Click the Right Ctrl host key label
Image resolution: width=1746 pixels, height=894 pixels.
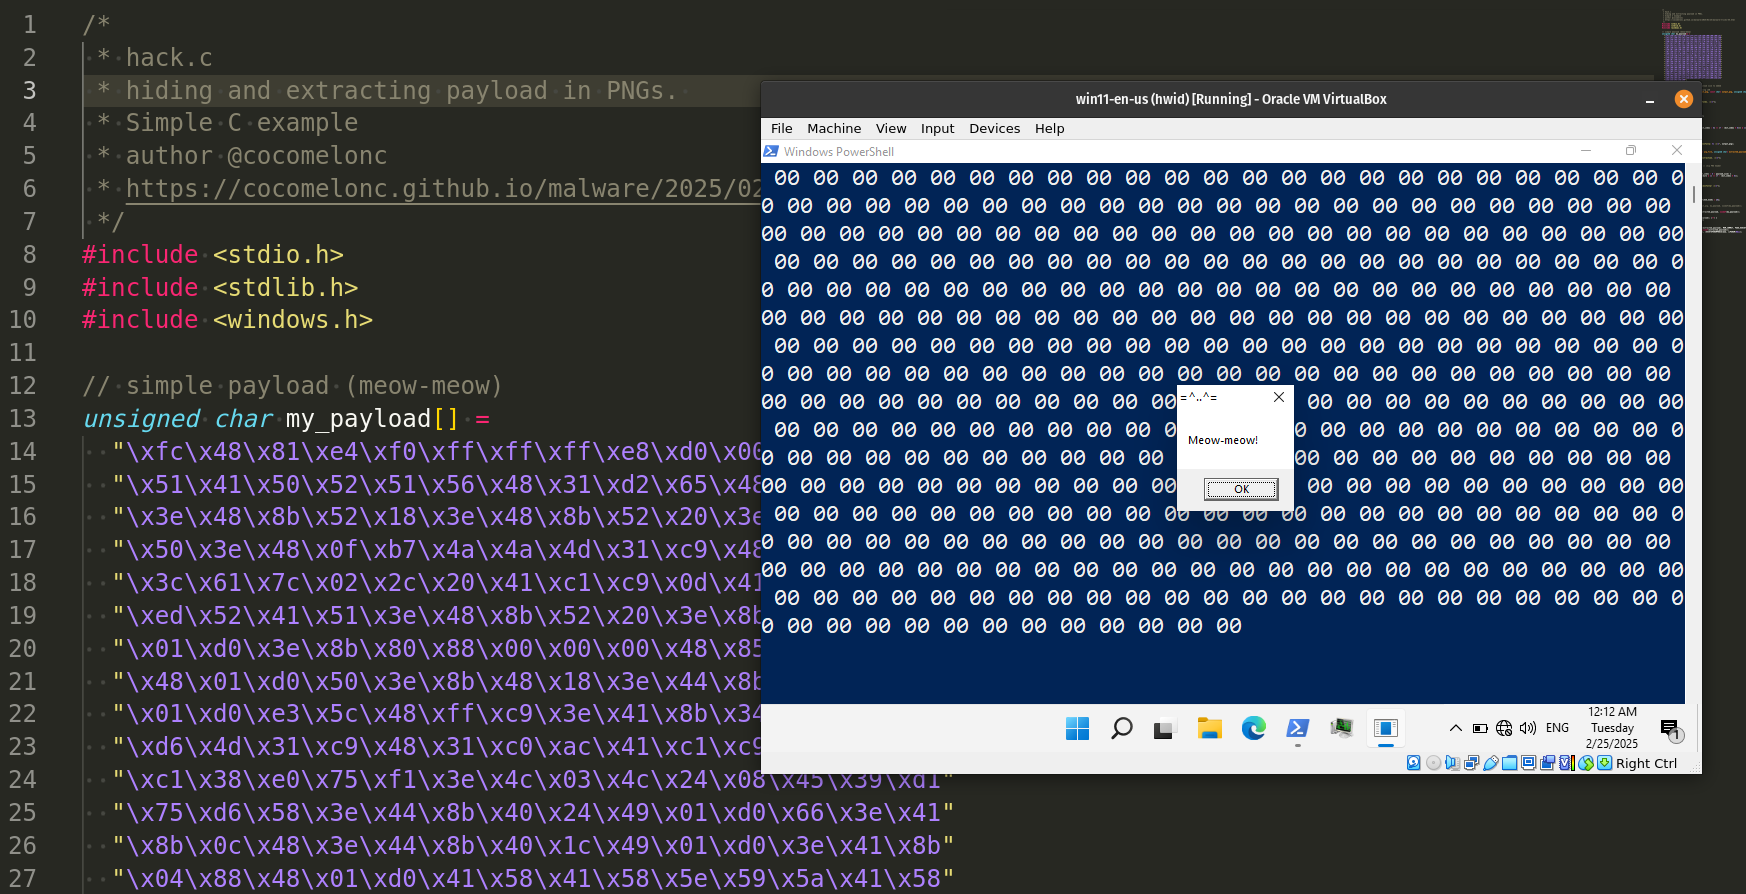[1647, 763]
